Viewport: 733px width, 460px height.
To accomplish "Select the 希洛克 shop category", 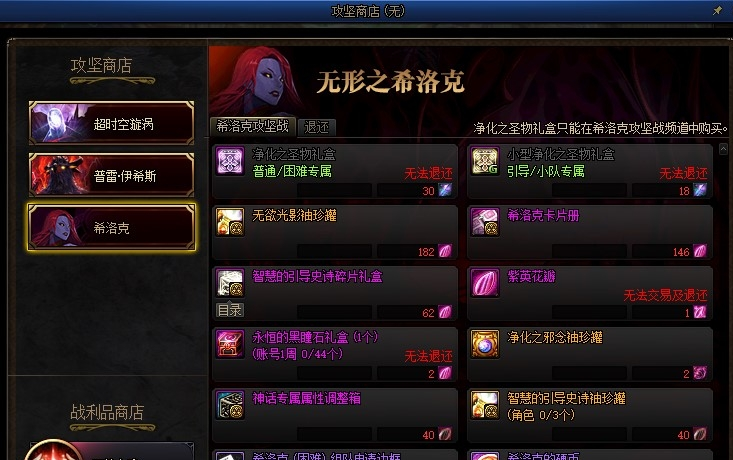I will click(x=111, y=227).
